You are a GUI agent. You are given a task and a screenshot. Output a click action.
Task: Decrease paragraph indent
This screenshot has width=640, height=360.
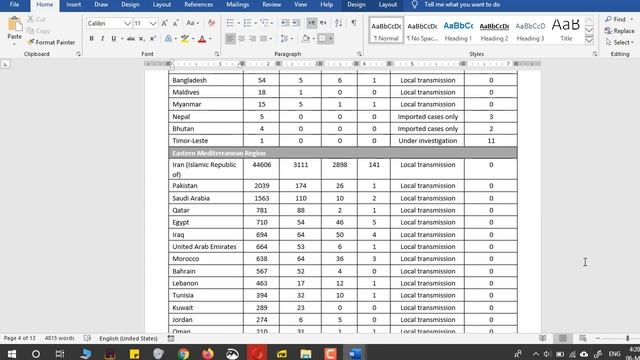pos(285,23)
